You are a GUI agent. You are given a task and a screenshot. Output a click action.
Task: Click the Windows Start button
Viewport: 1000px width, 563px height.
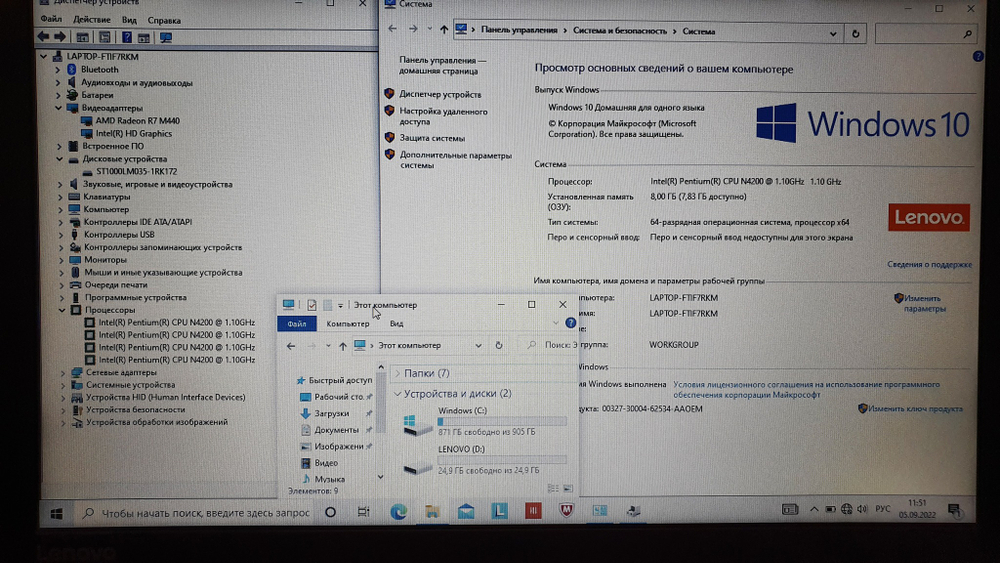pos(56,513)
